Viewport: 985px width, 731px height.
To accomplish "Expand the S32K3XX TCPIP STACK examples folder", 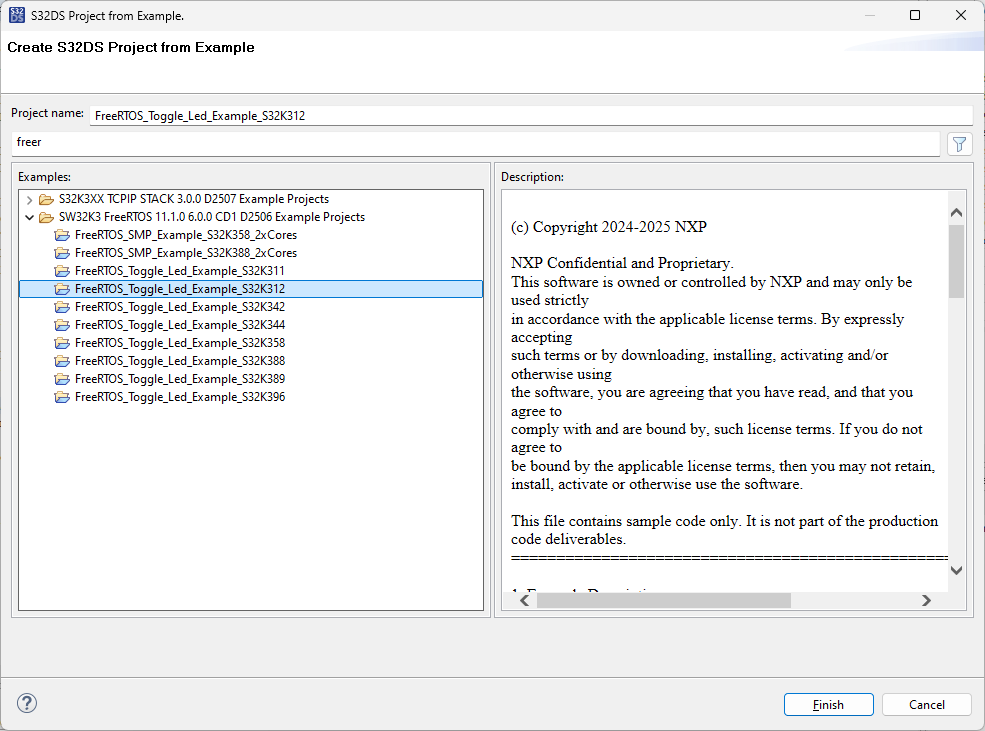I will pyautogui.click(x=30, y=200).
